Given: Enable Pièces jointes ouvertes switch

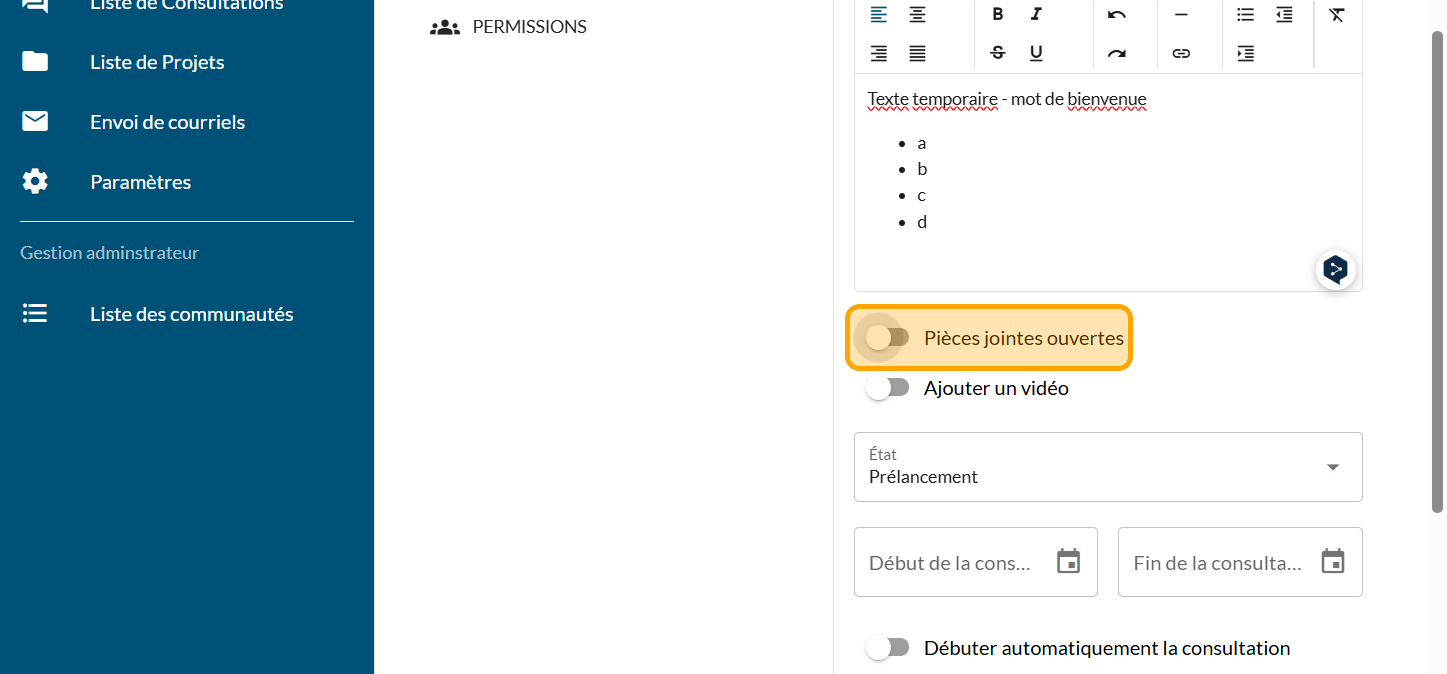Looking at the screenshot, I should click(x=887, y=338).
